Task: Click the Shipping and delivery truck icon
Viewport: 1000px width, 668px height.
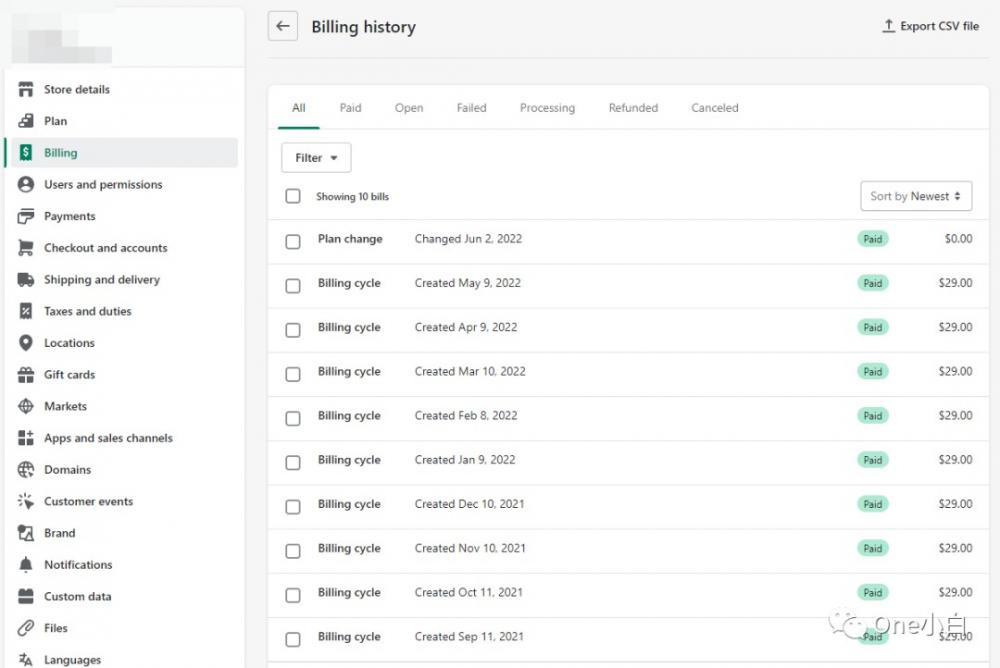Action: point(26,279)
